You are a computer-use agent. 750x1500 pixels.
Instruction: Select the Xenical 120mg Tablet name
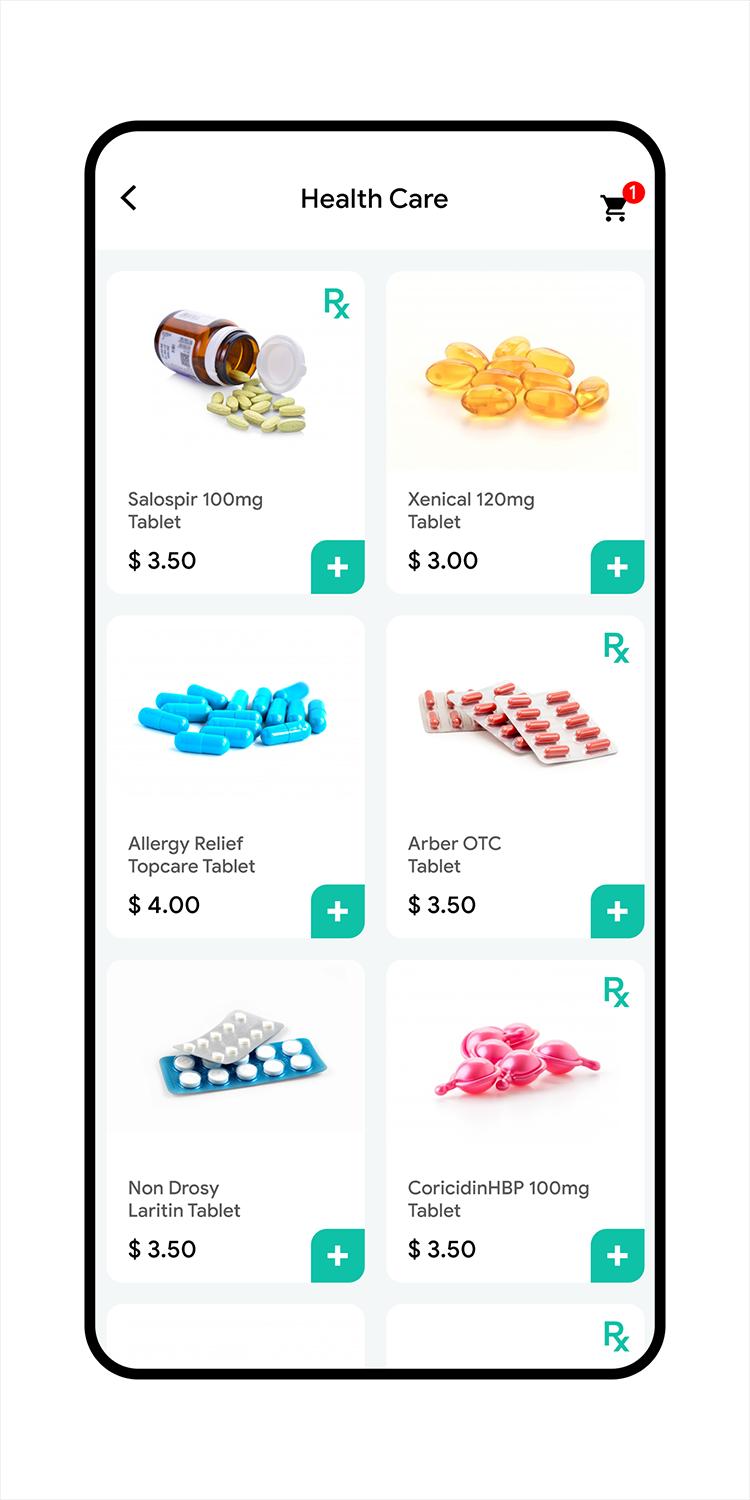[471, 510]
